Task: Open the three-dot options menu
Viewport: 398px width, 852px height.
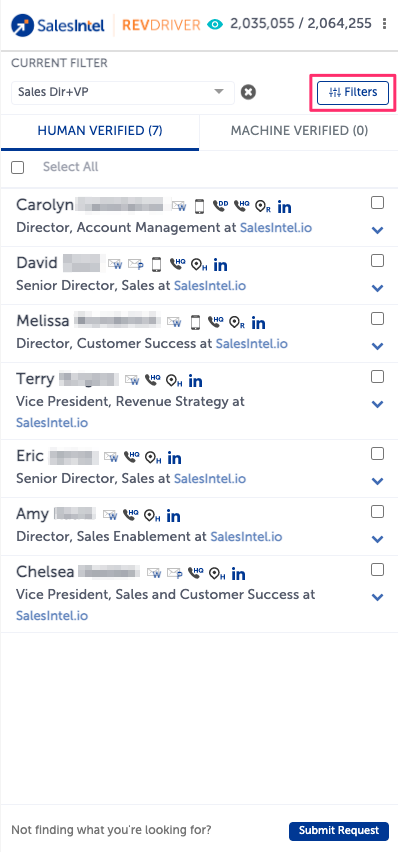Action: coord(385,24)
